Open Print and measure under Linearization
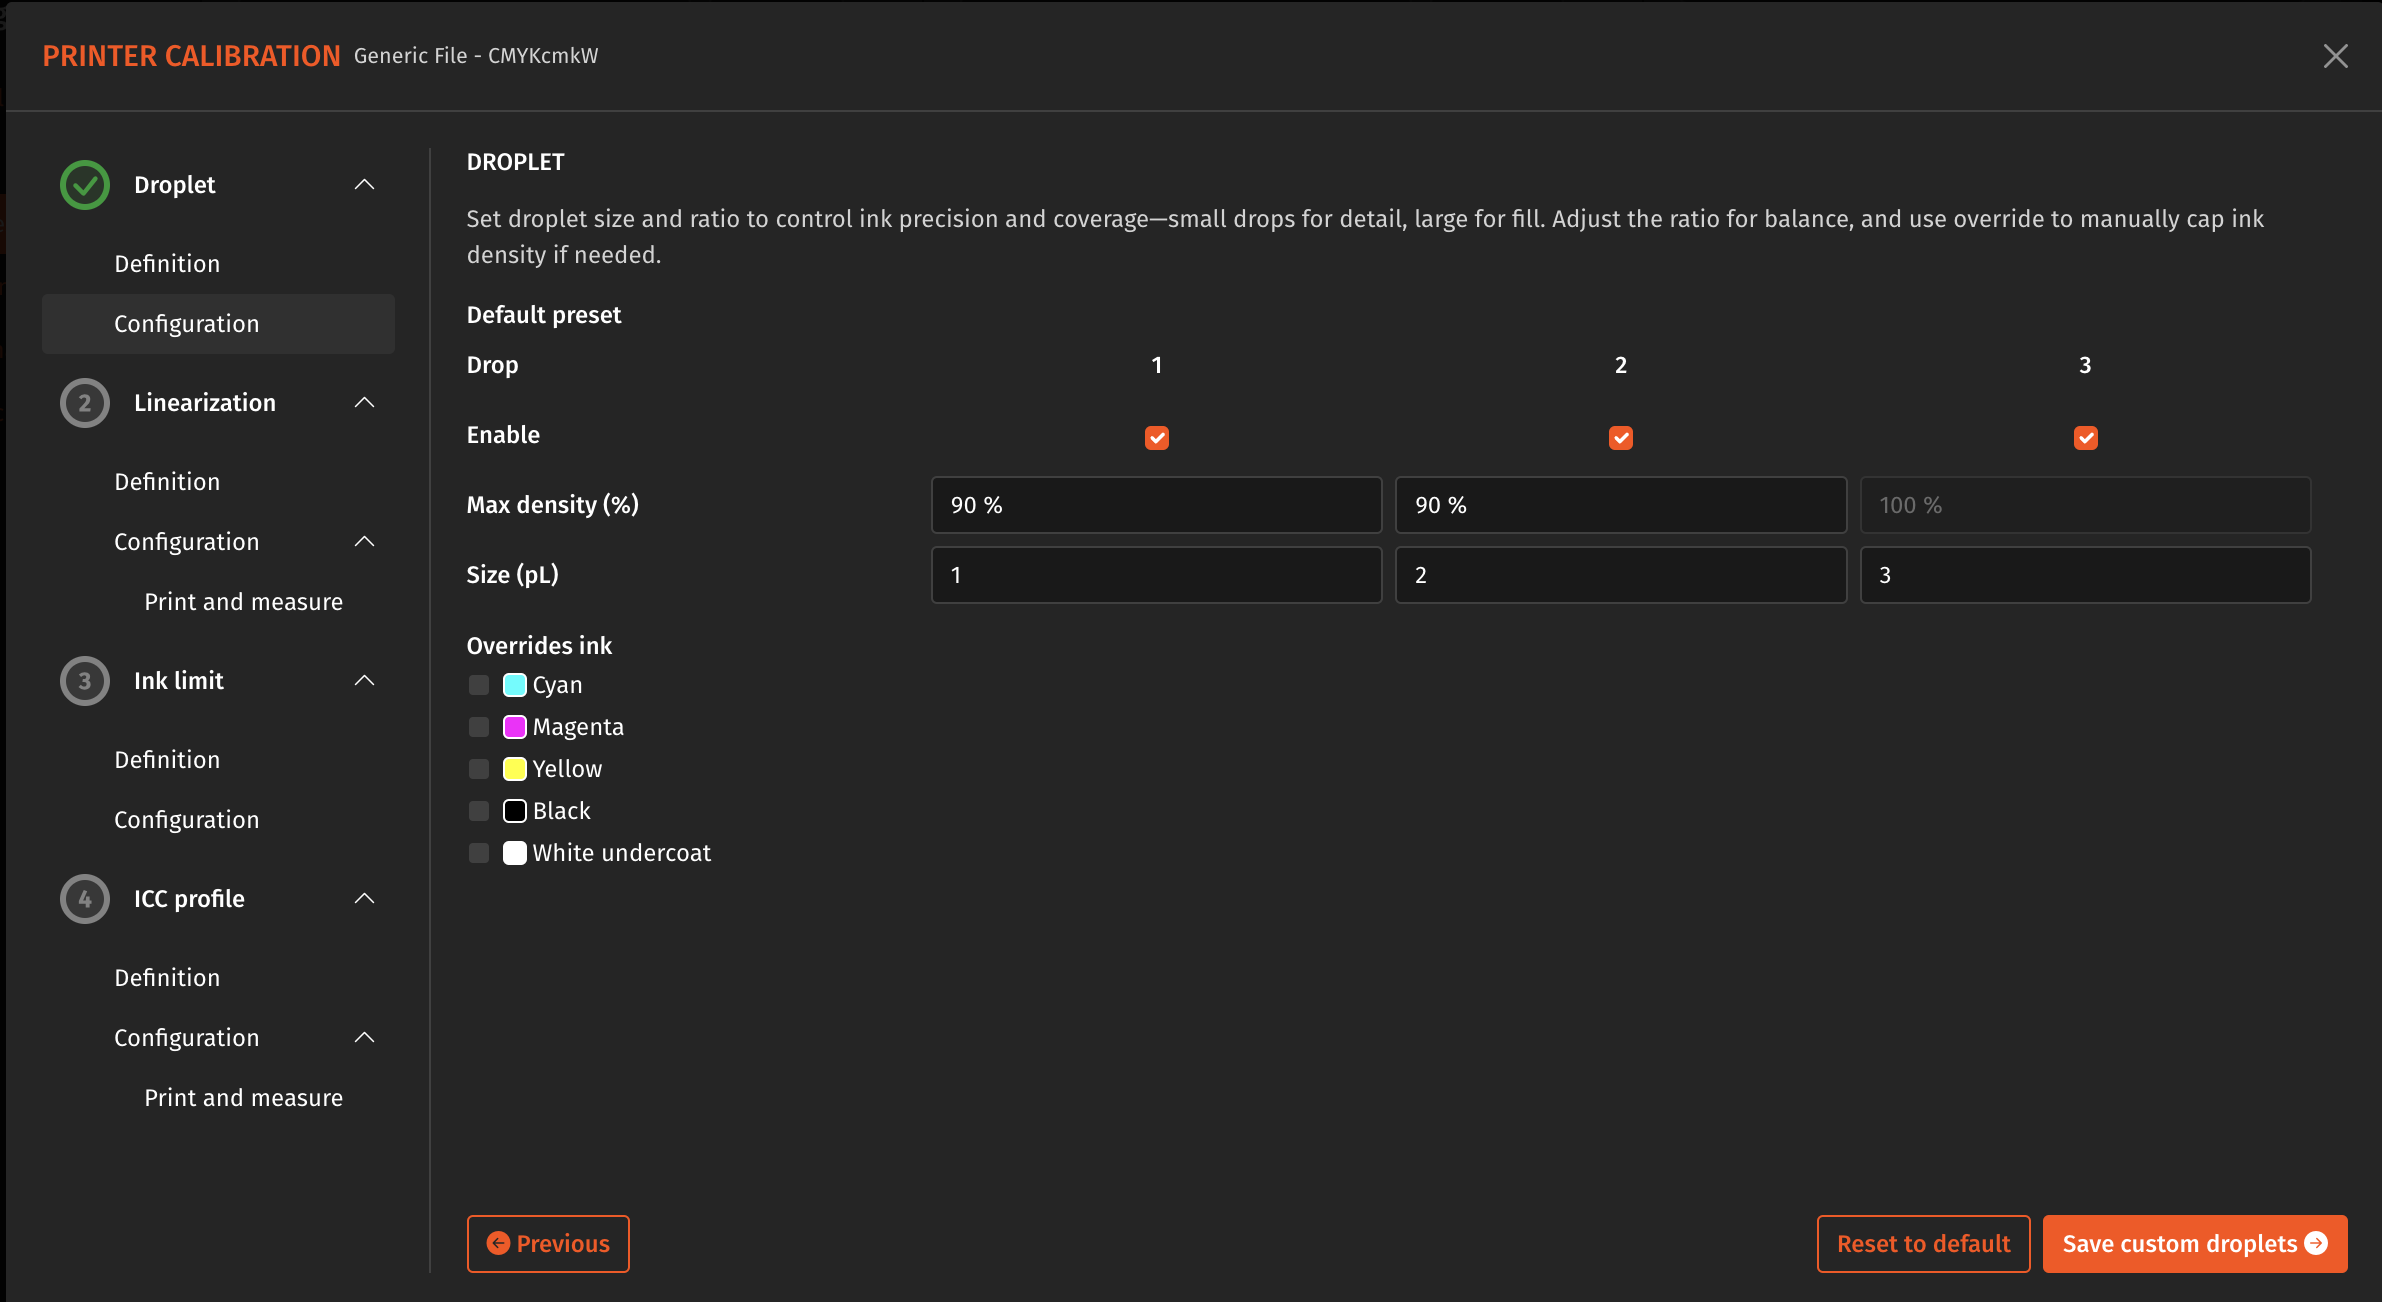2382x1302 pixels. click(x=243, y=601)
